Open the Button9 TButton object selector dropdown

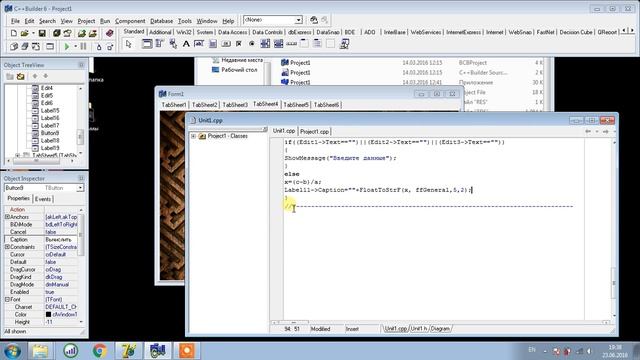80,188
